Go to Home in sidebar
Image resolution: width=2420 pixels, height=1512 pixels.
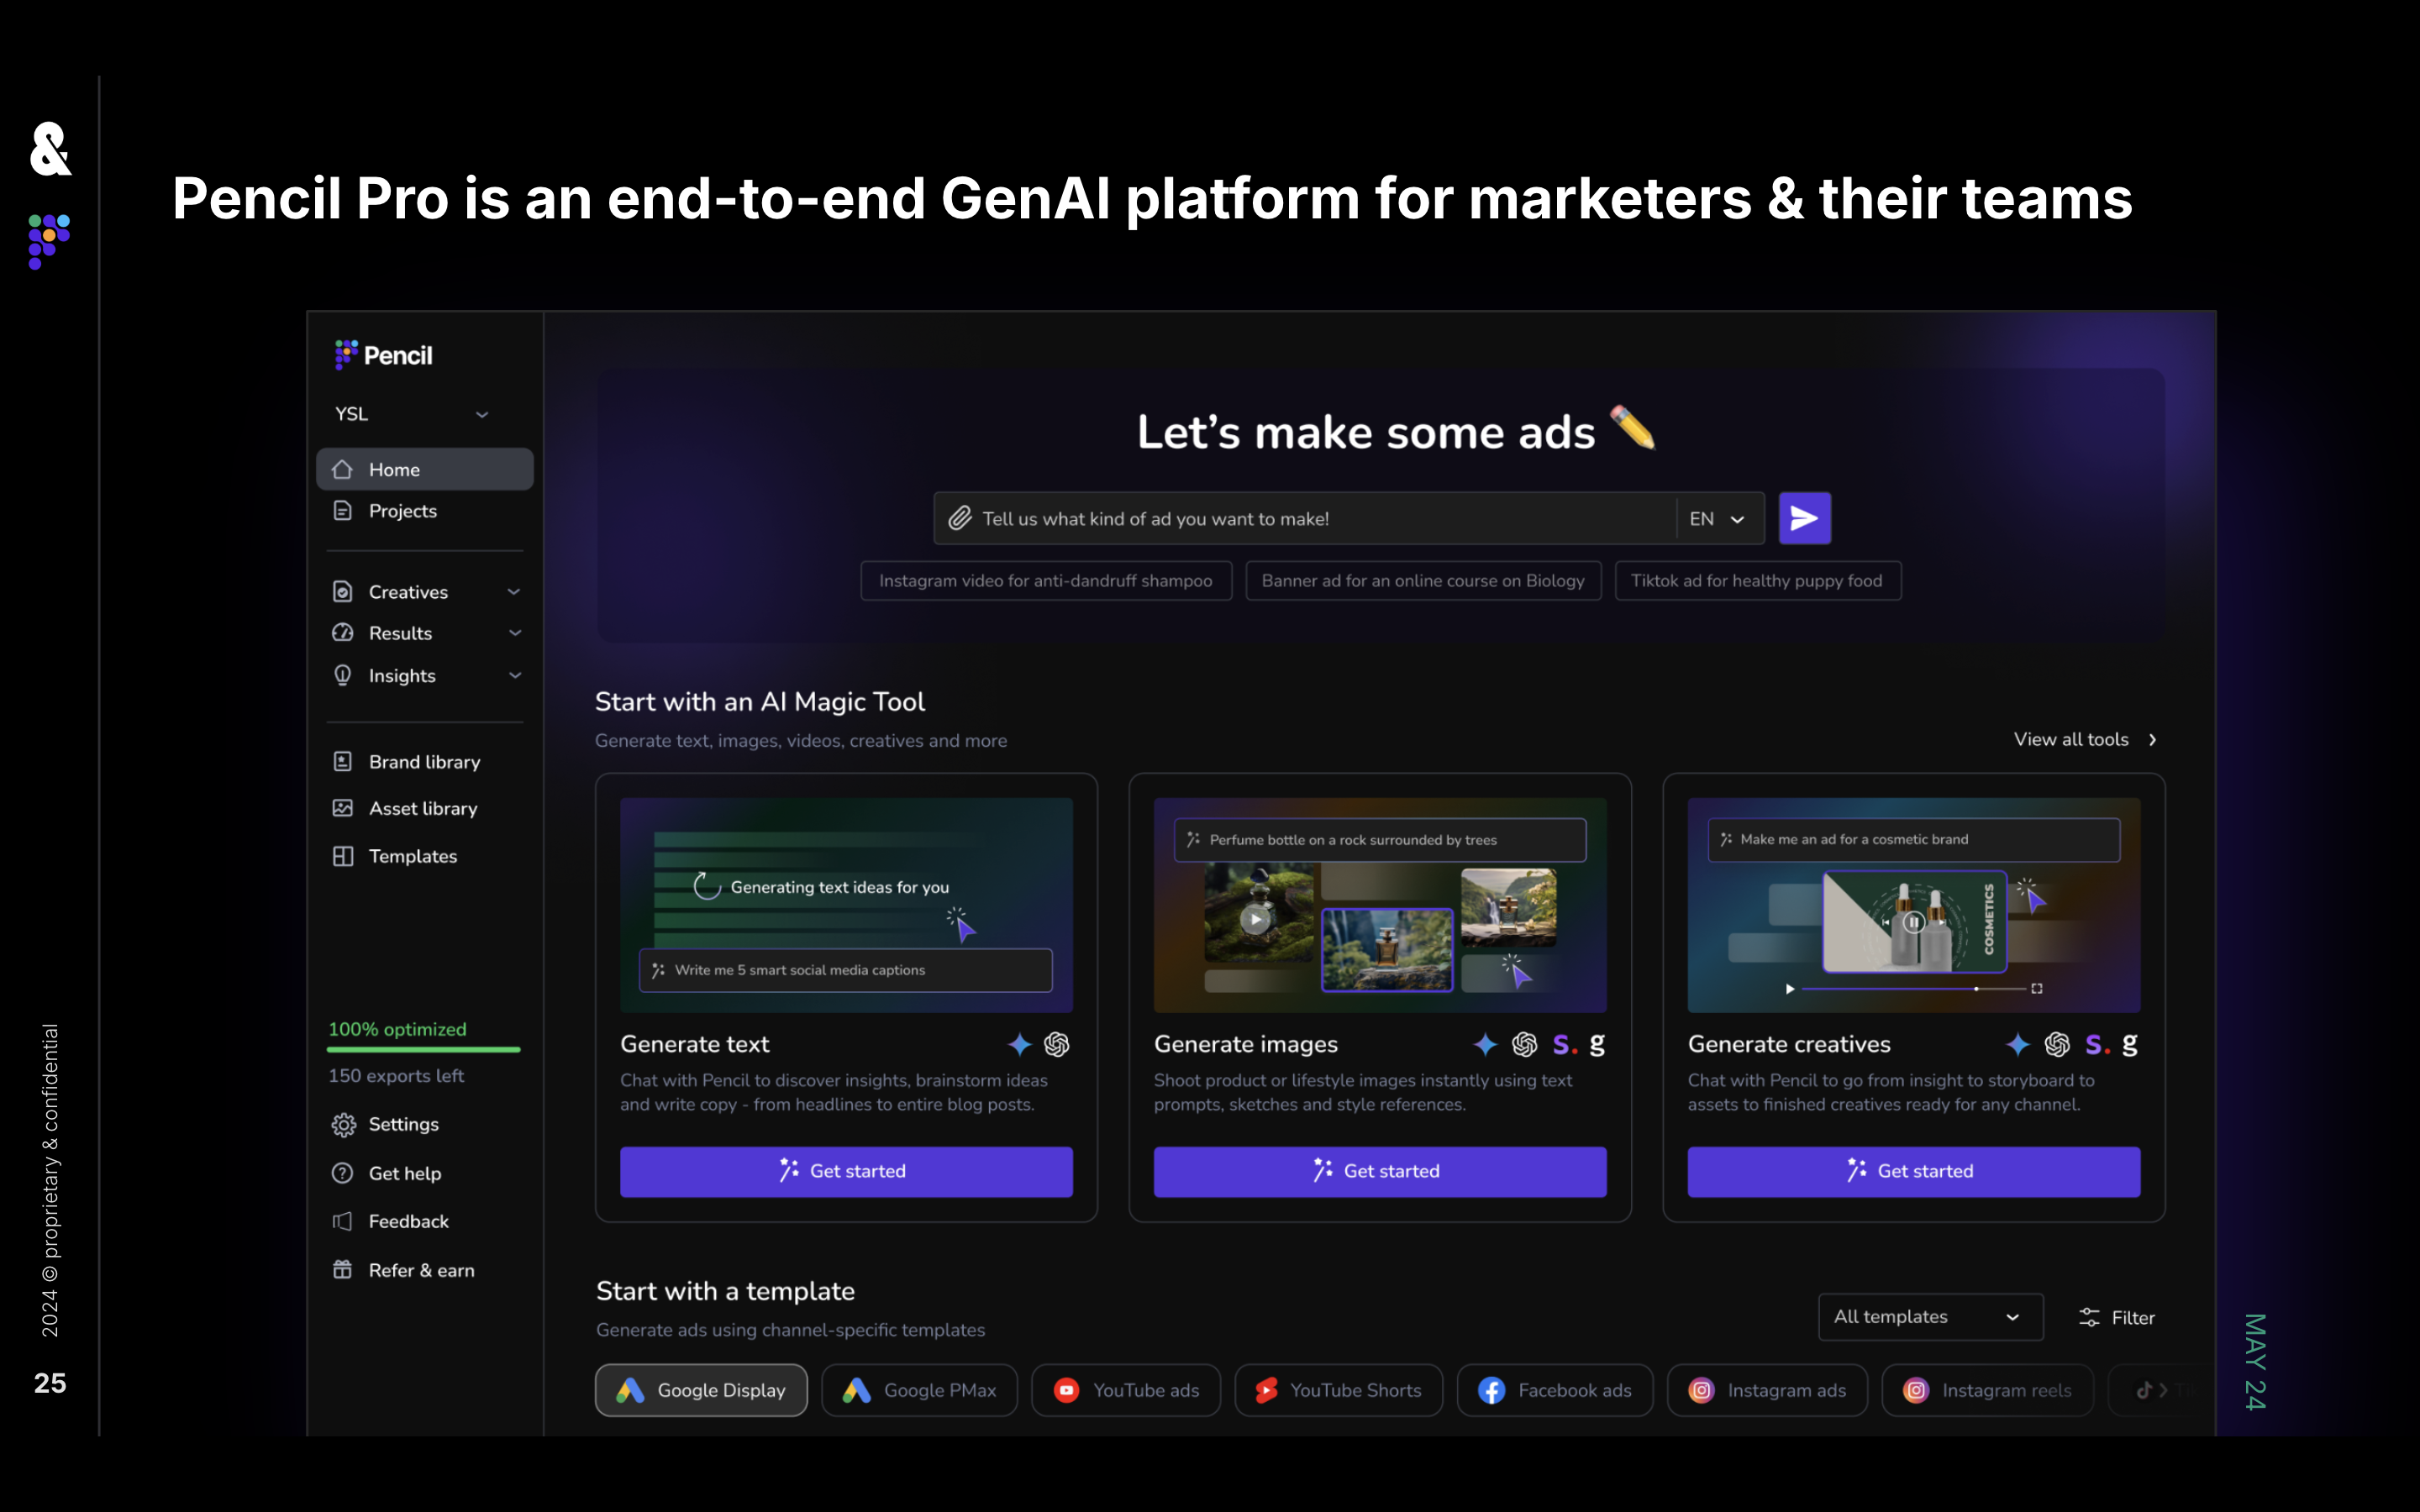pyautogui.click(x=425, y=469)
